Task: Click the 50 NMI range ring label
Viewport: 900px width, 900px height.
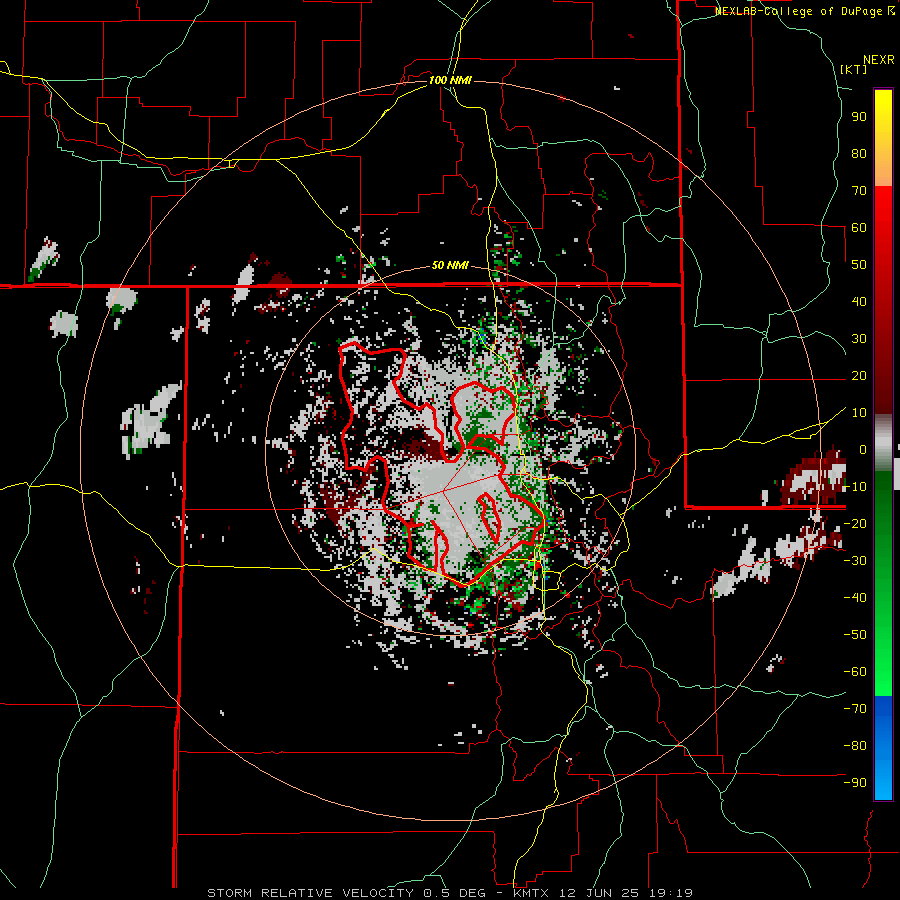Action: [x=450, y=265]
